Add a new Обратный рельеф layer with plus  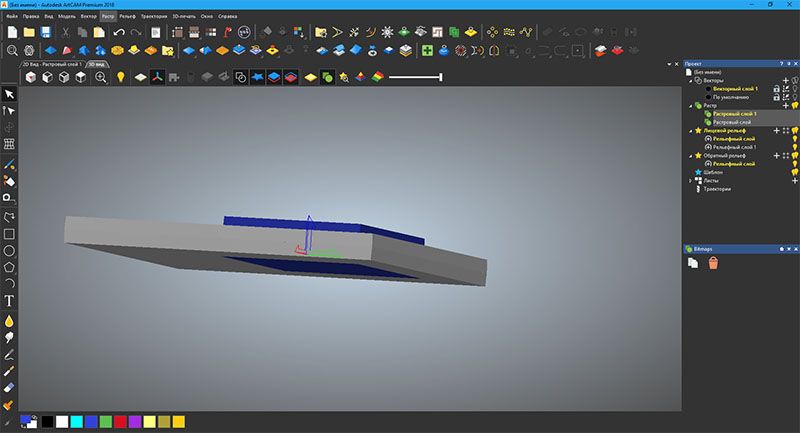click(x=777, y=156)
